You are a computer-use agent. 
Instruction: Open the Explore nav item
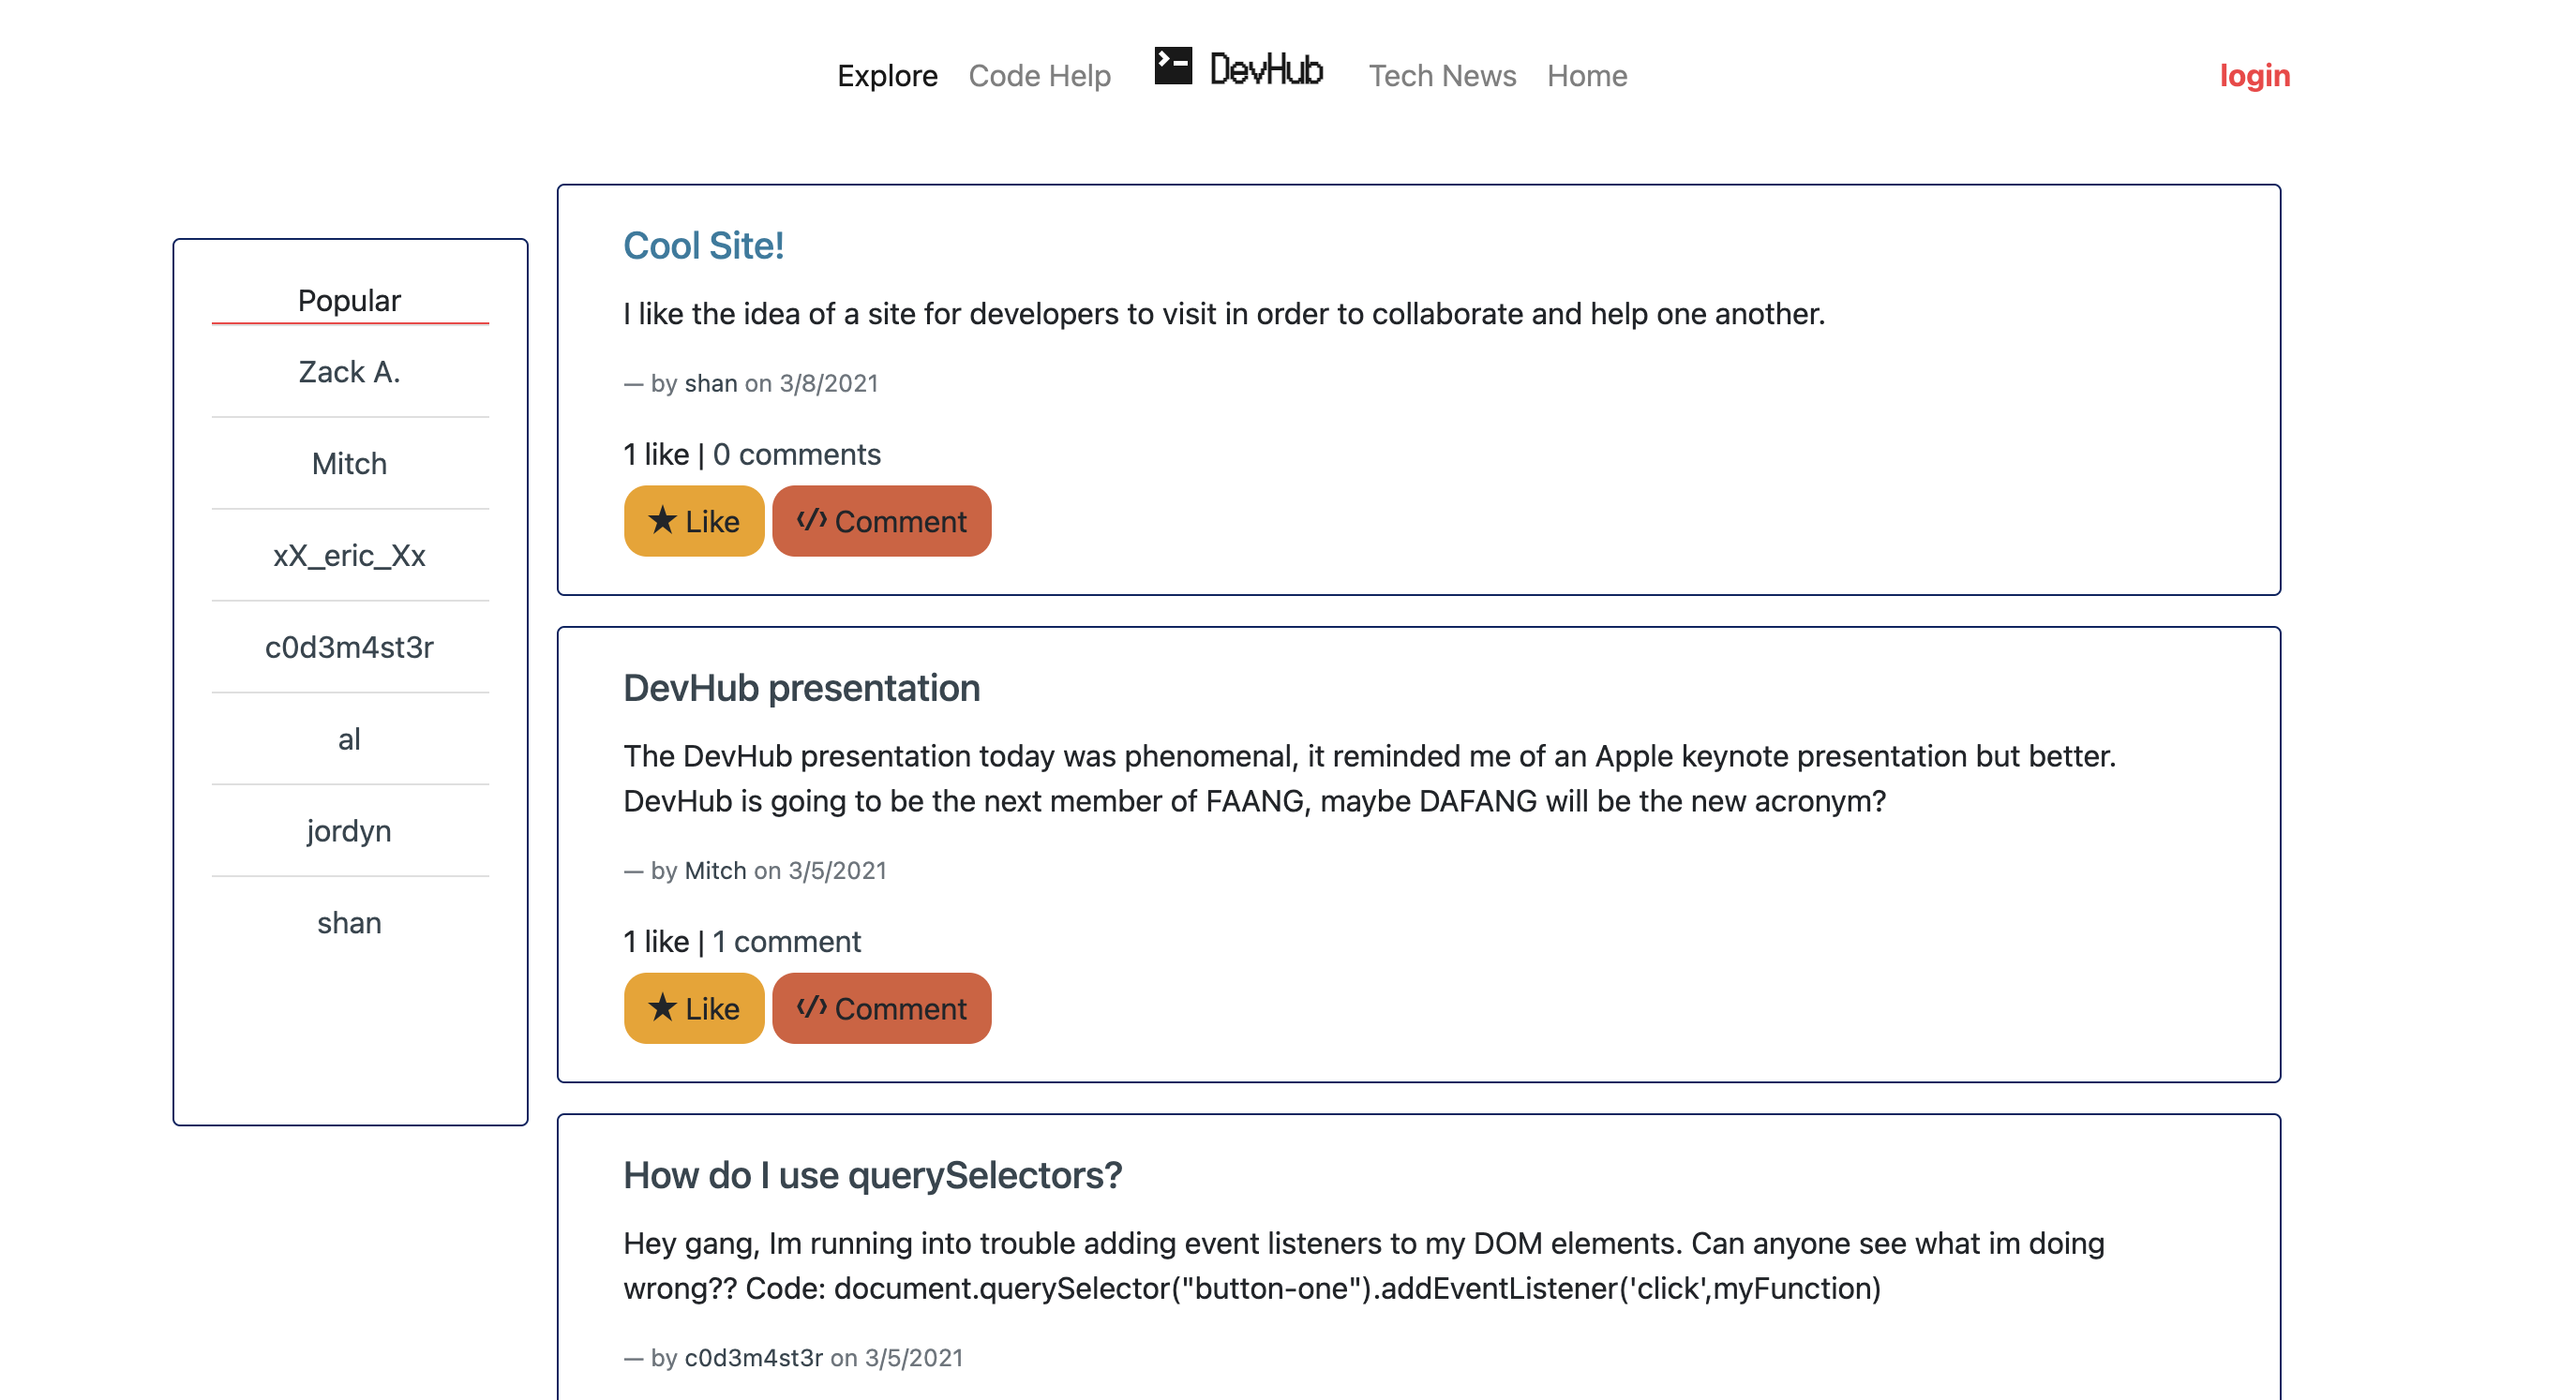pos(887,76)
